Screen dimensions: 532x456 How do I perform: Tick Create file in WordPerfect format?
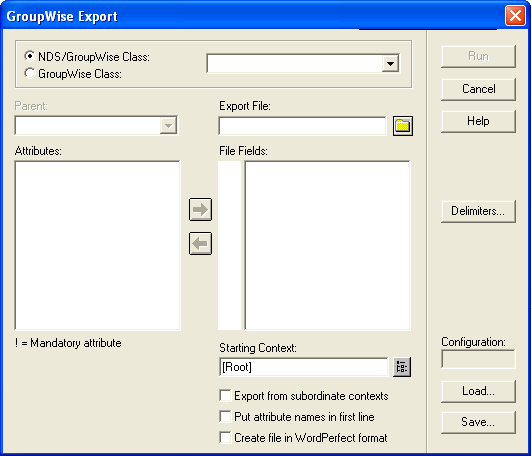(225, 437)
